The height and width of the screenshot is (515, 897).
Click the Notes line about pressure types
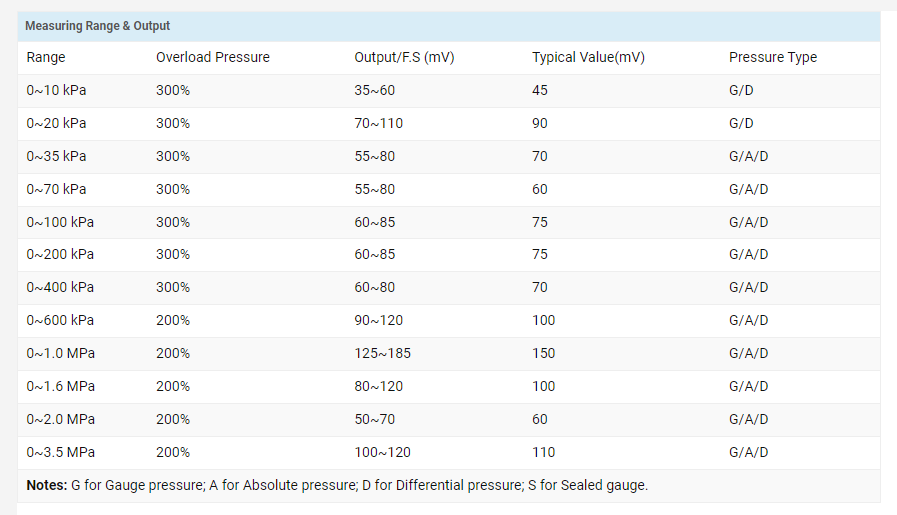(337, 485)
